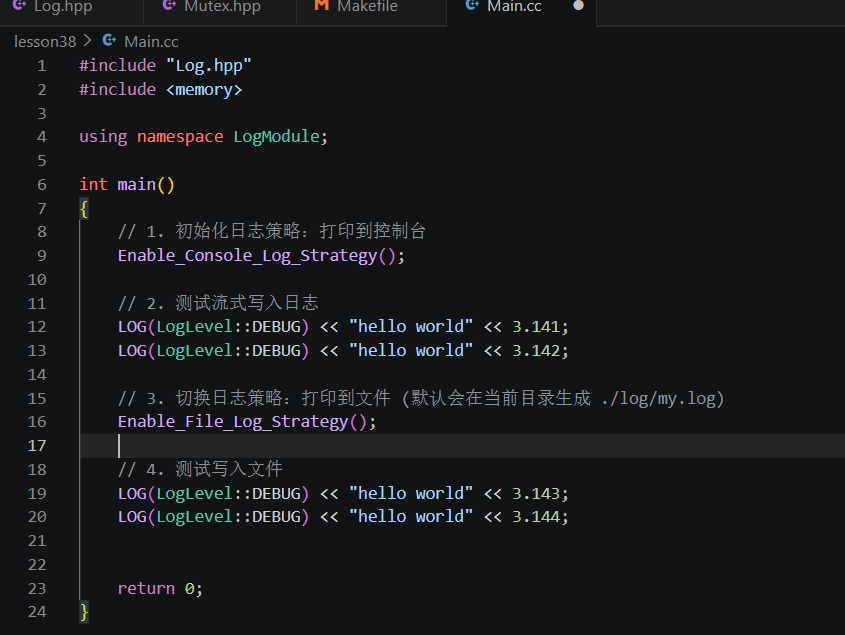The height and width of the screenshot is (635, 845).
Task: Click the LOG macro on line 19
Action: [132, 493]
